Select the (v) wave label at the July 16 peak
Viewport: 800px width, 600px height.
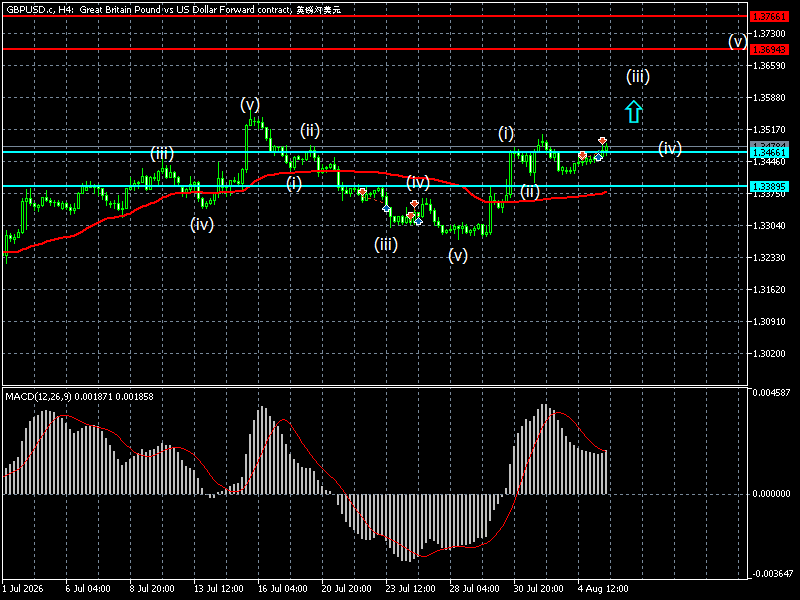250,105
